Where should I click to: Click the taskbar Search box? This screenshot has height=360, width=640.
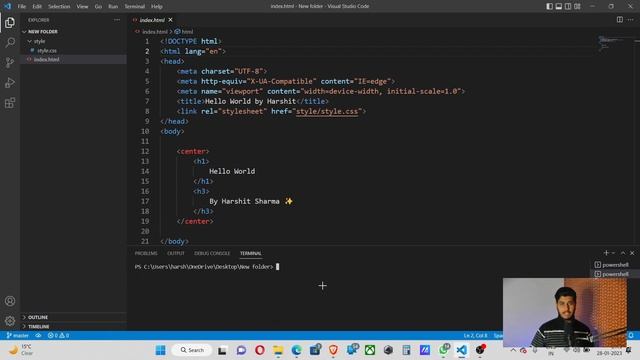click(x=192, y=350)
